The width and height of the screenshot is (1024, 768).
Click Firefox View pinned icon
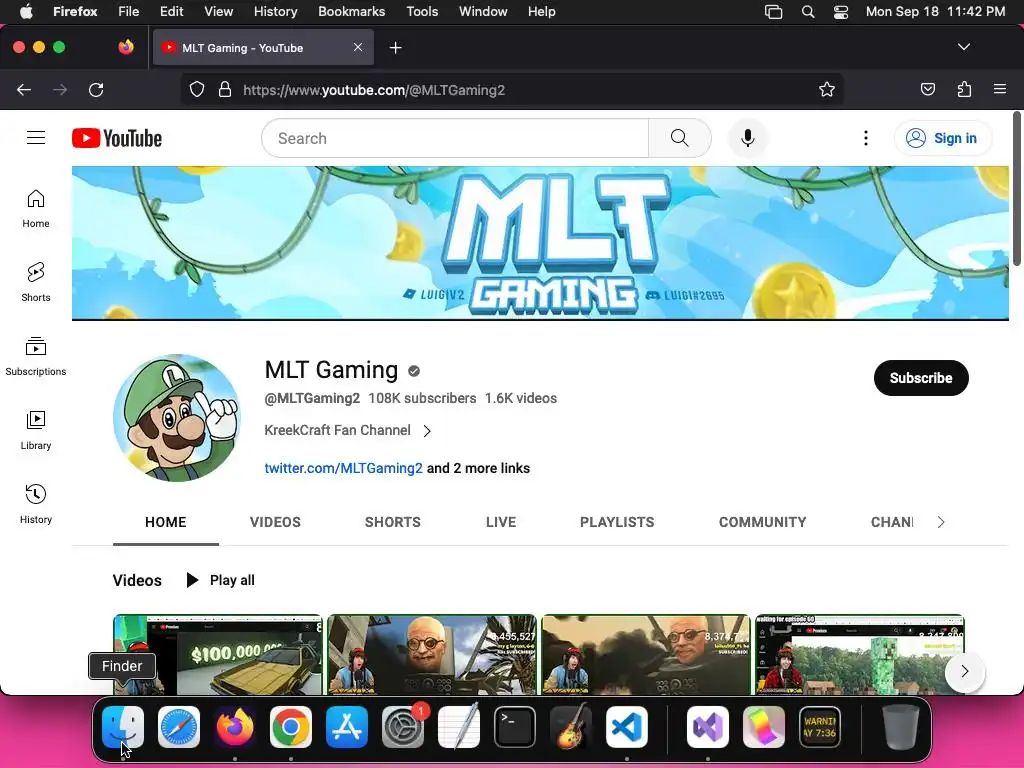[126, 47]
